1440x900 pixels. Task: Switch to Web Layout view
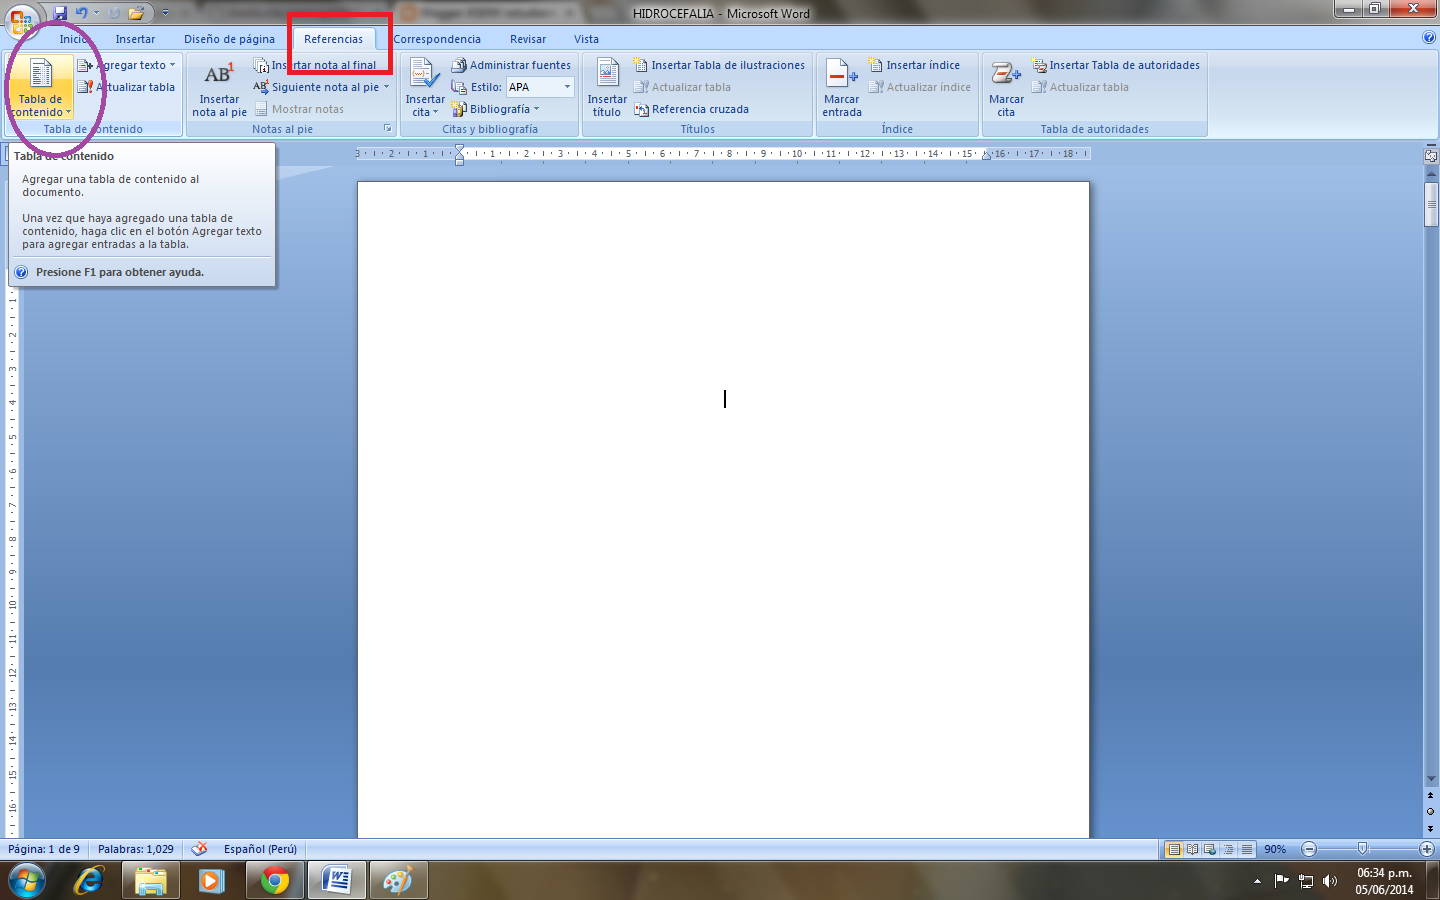pos(1210,849)
